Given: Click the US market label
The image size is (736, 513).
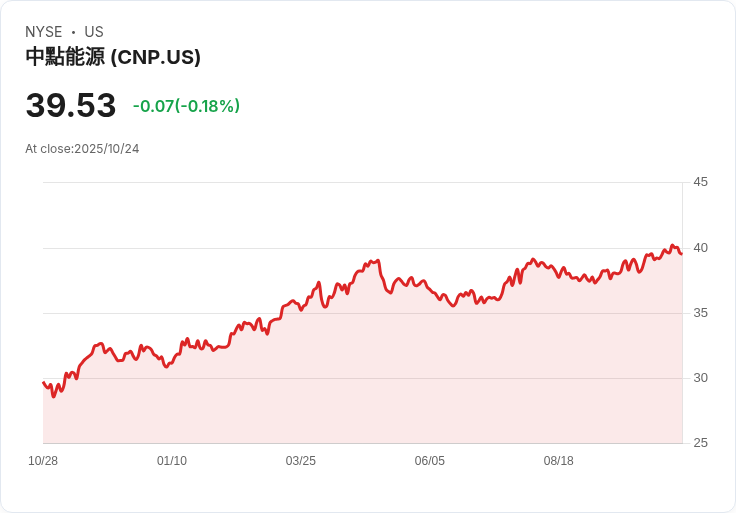Looking at the screenshot, I should (x=94, y=32).
